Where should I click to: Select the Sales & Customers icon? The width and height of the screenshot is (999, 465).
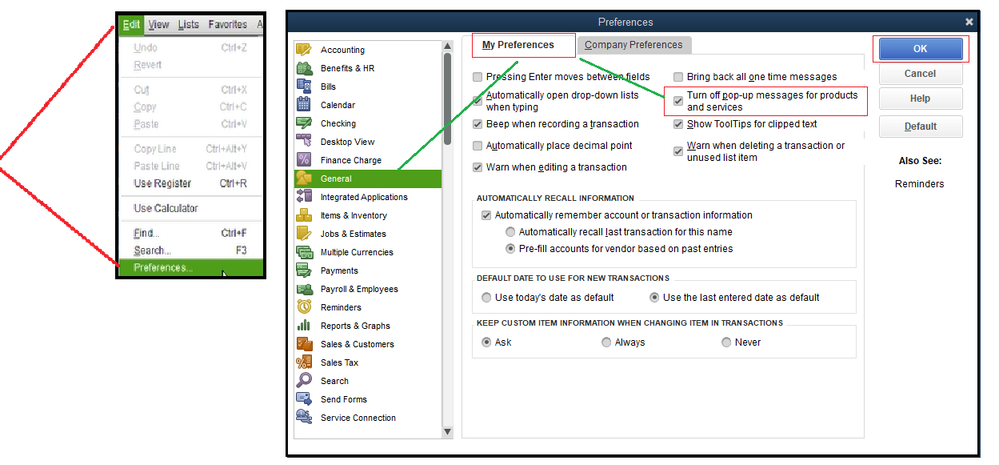(x=304, y=344)
